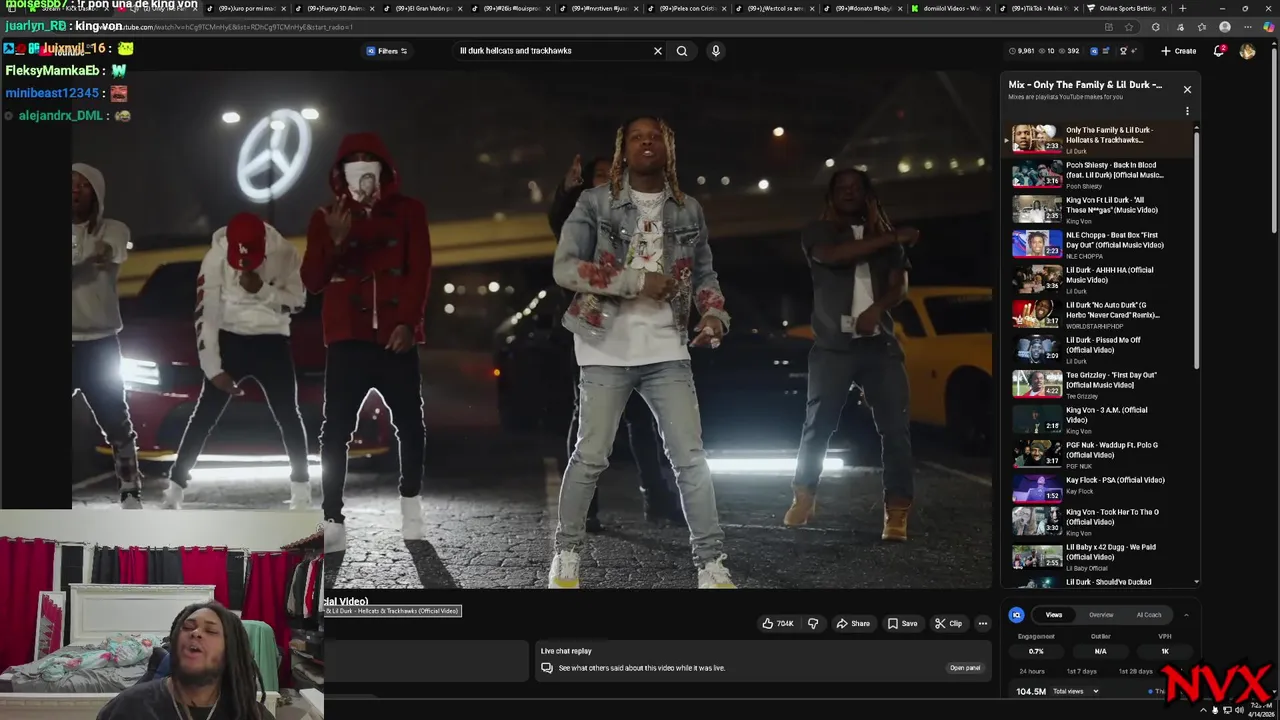Play King Von 3 A.M. video
Screen dimensions: 1280x720
pyautogui.click(x=1100, y=420)
